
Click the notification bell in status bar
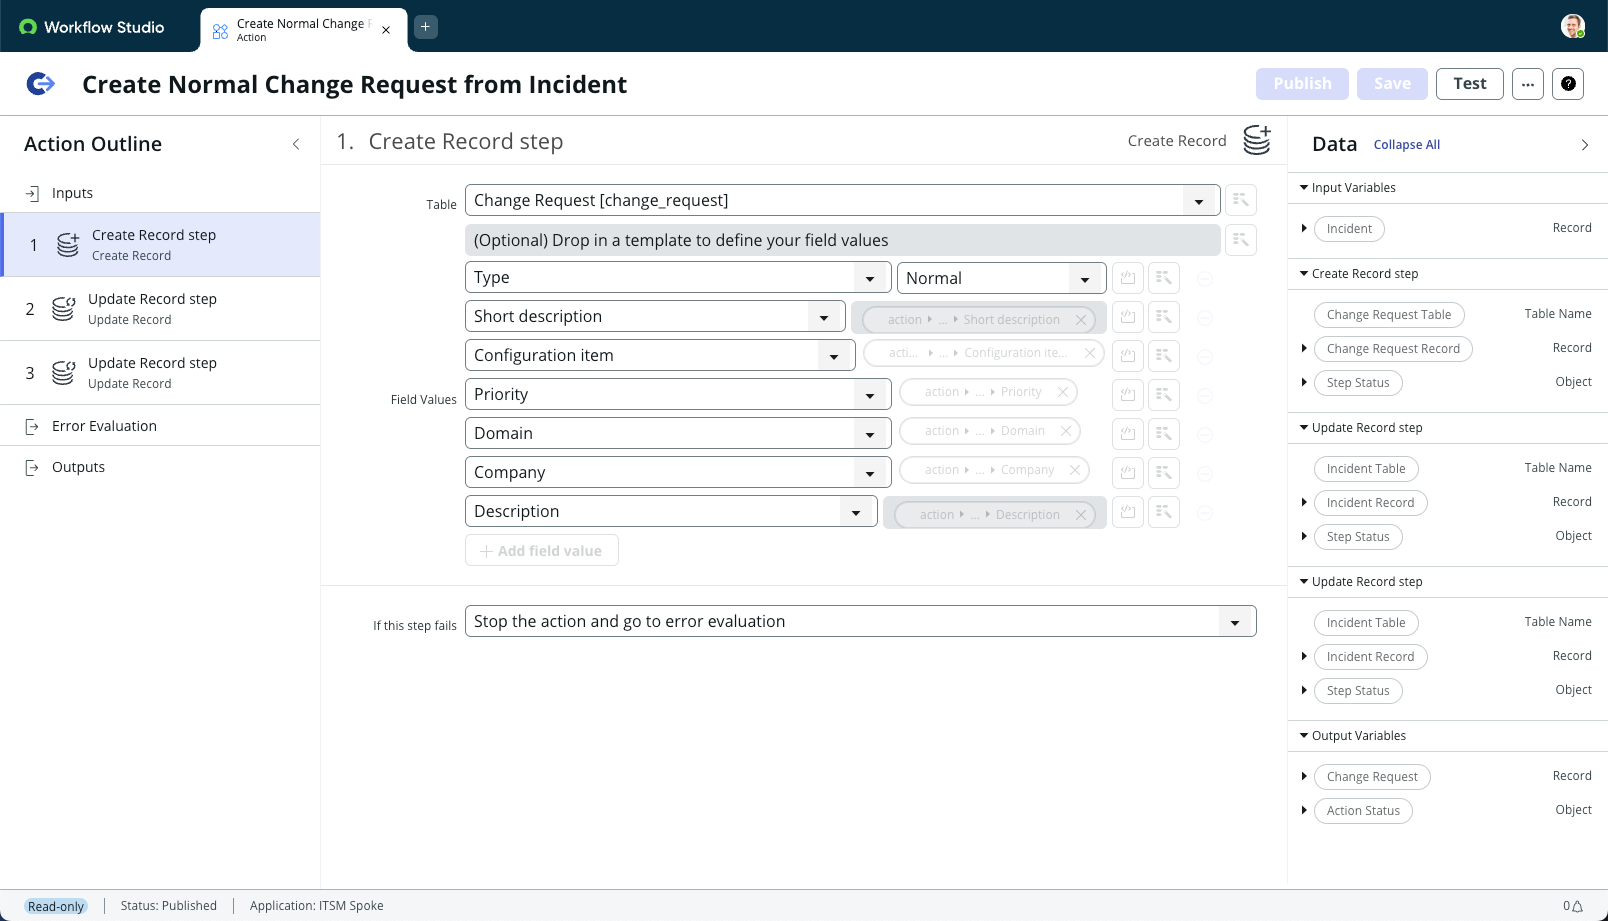pyautogui.click(x=1577, y=906)
